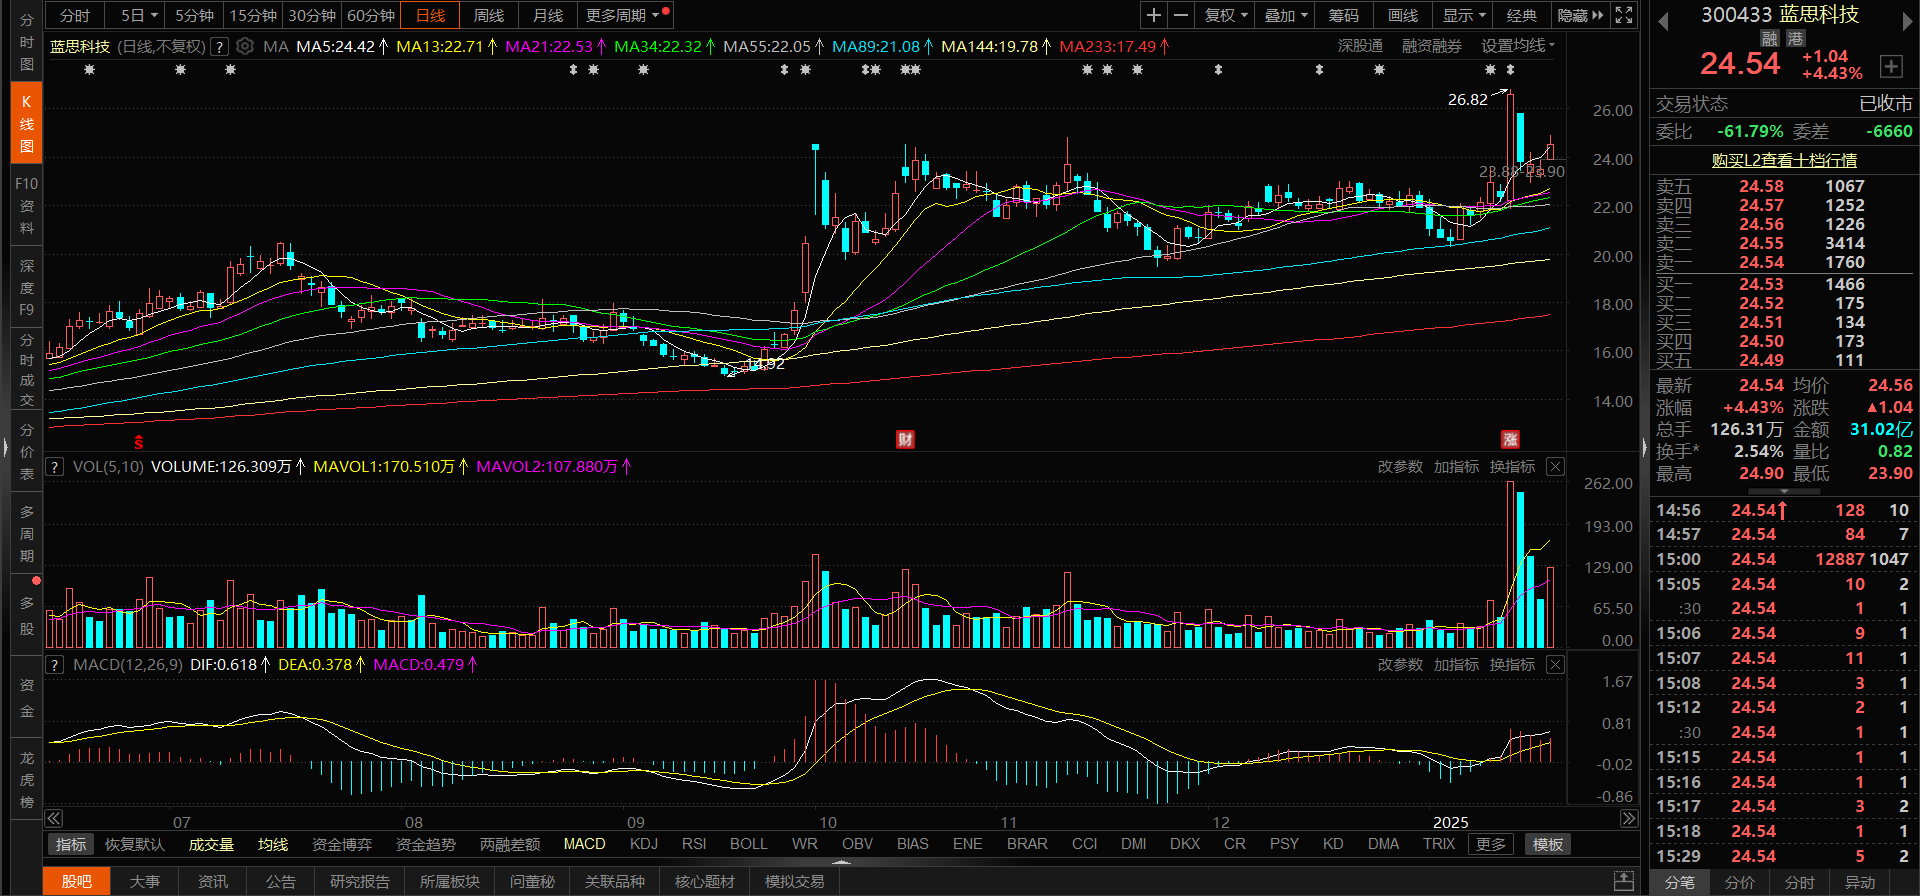
Task: Click the 财 financial marker on the chart
Action: [905, 439]
